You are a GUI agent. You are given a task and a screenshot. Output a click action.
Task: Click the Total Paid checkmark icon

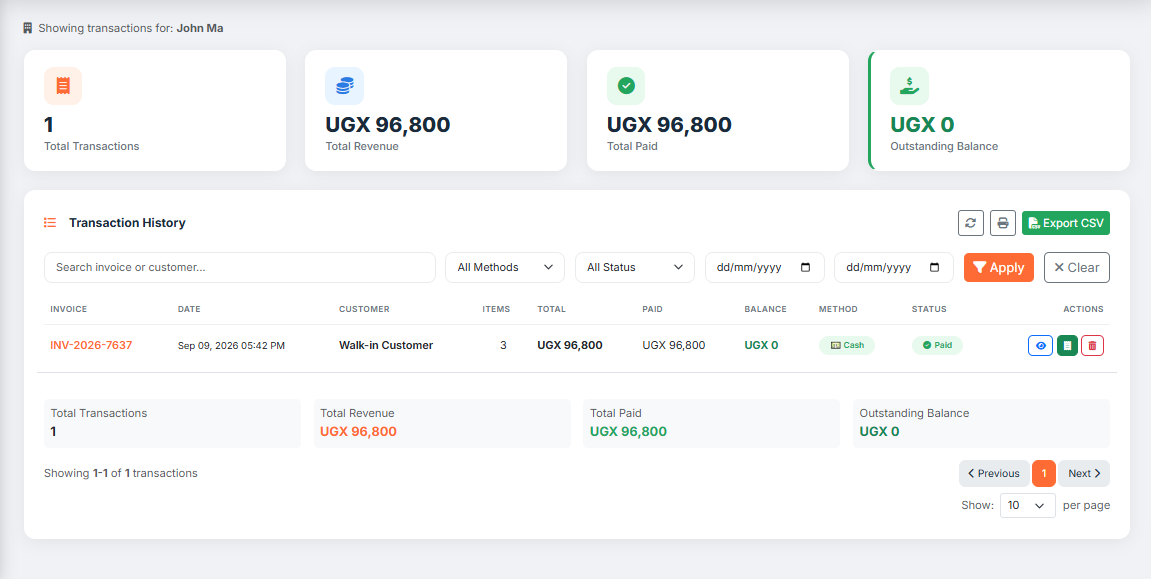pyautogui.click(x=626, y=86)
